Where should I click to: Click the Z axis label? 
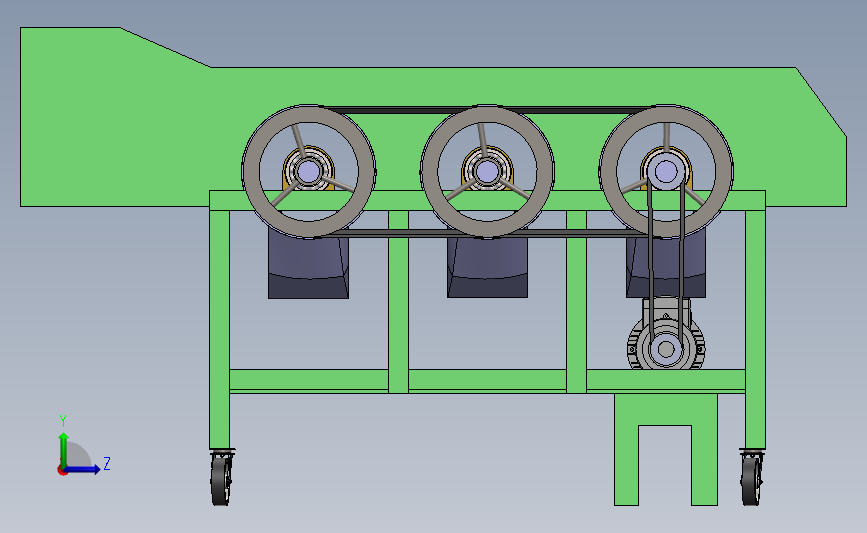point(107,463)
